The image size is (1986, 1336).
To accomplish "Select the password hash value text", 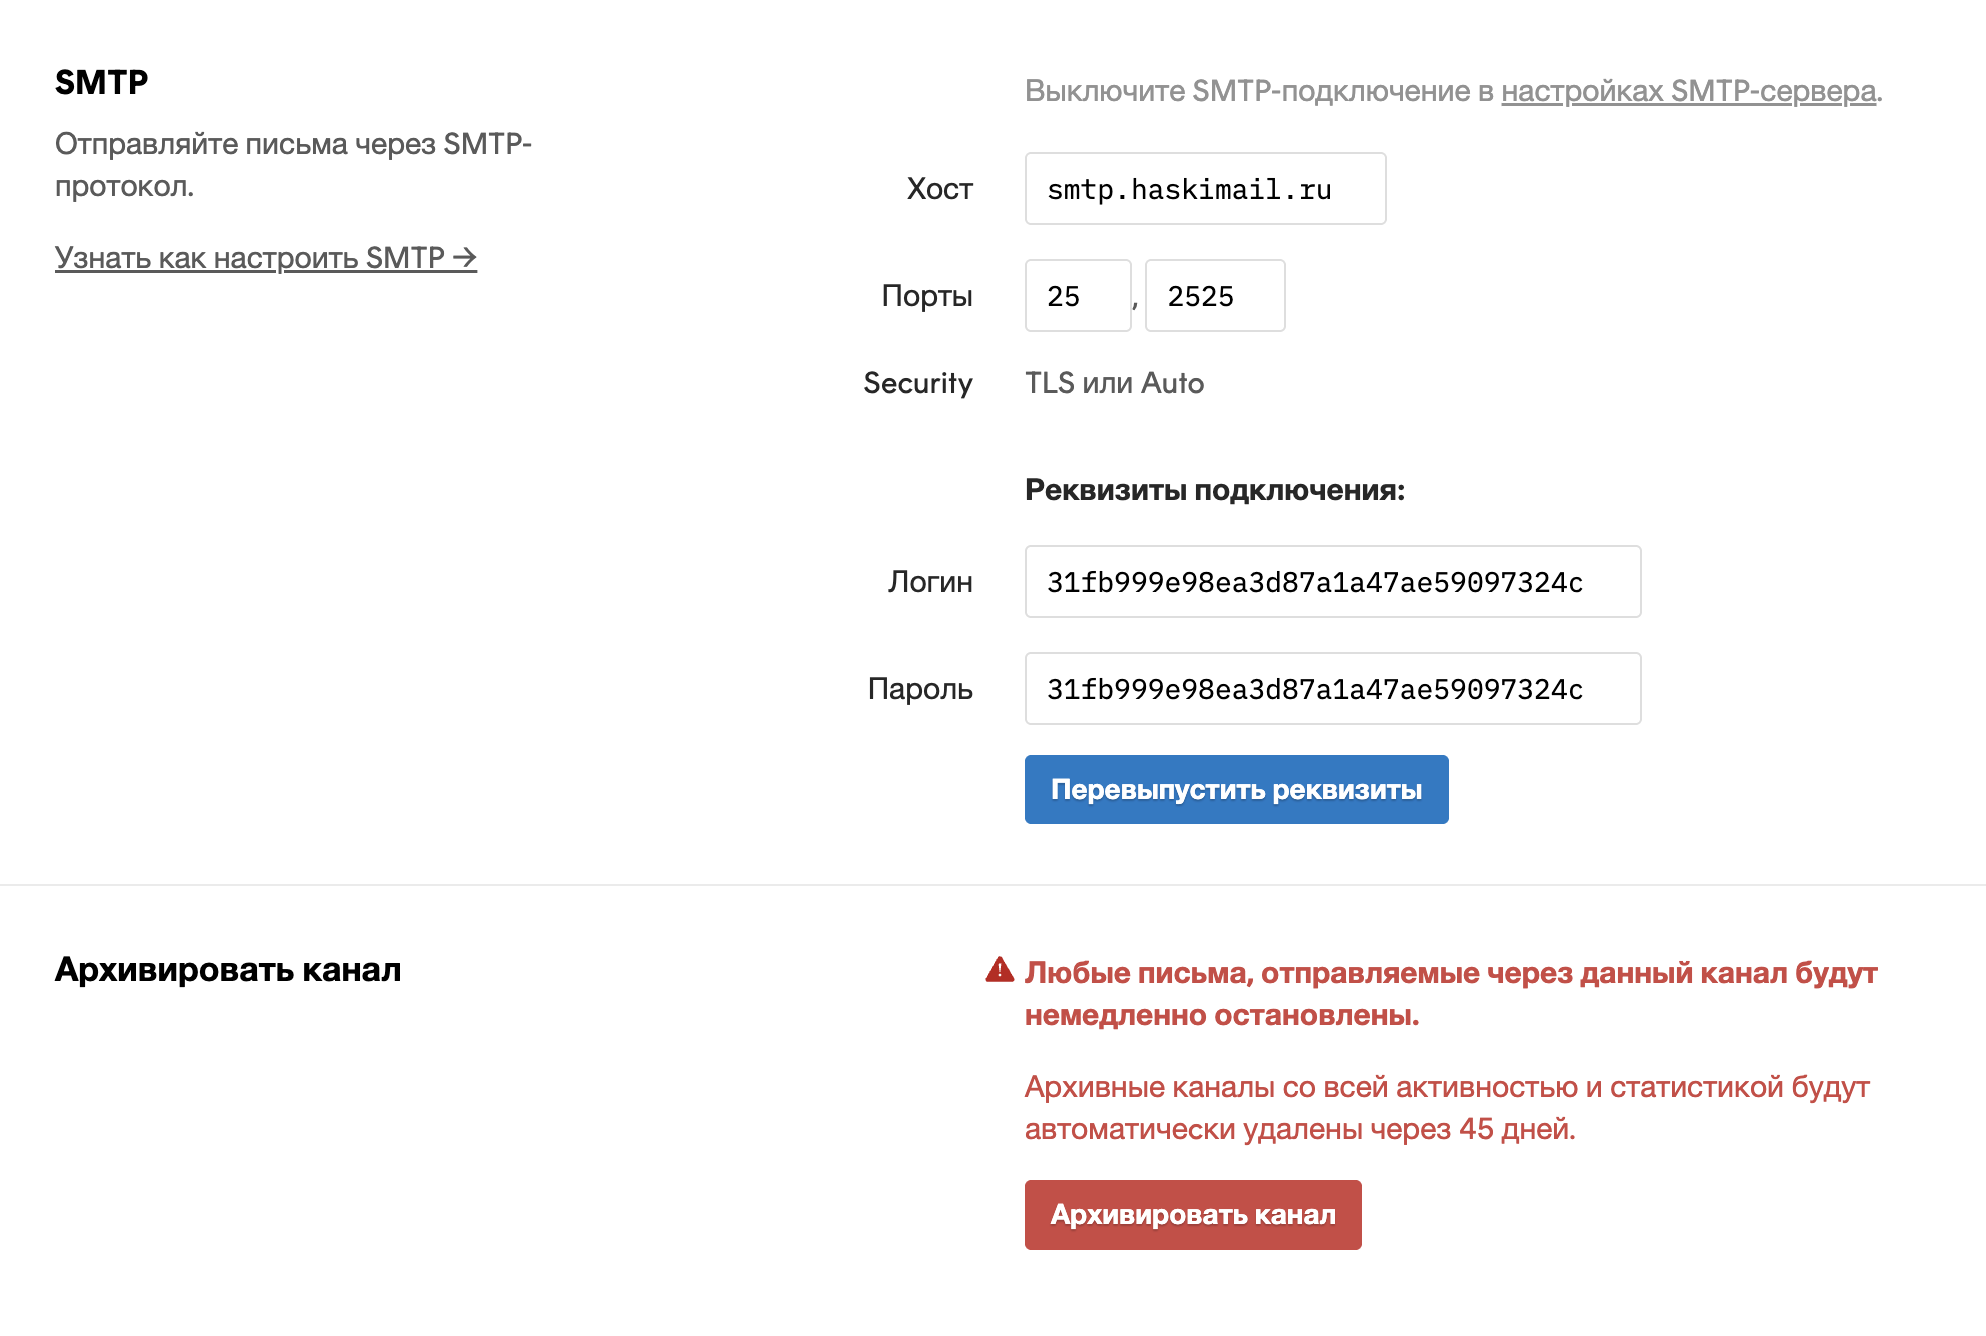I will [x=1313, y=688].
